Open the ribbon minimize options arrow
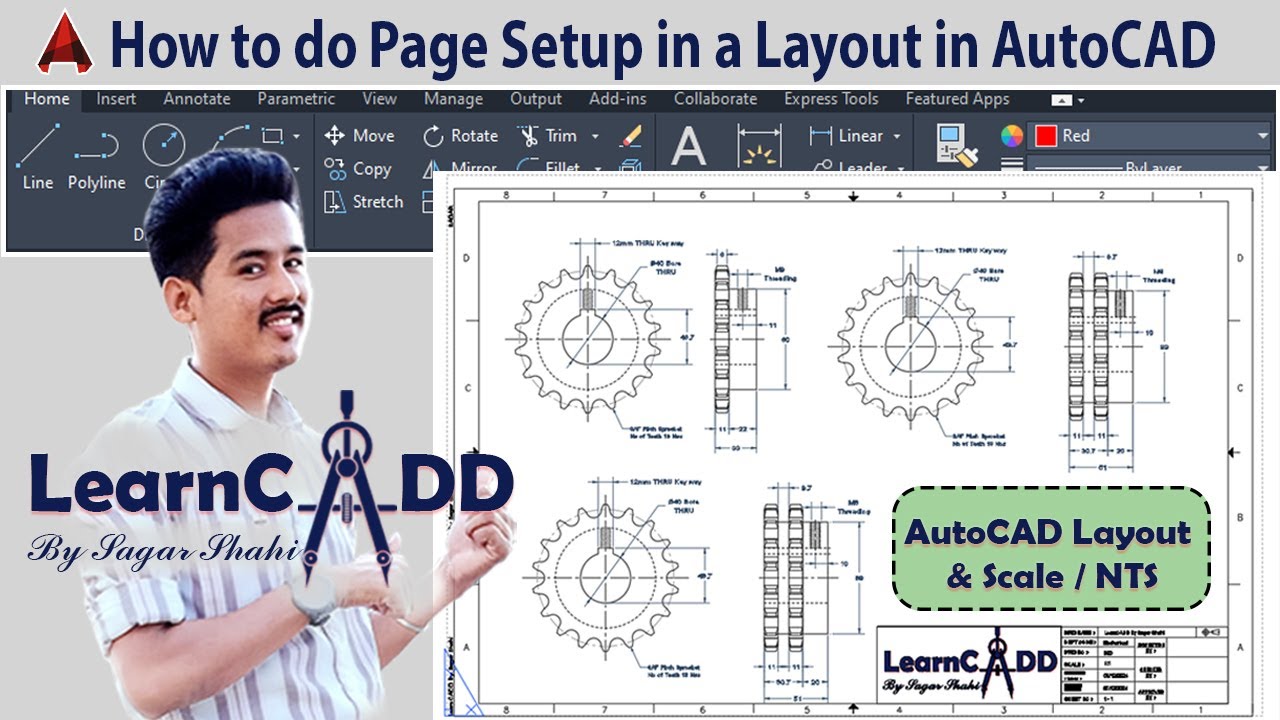 pyautogui.click(x=1081, y=100)
